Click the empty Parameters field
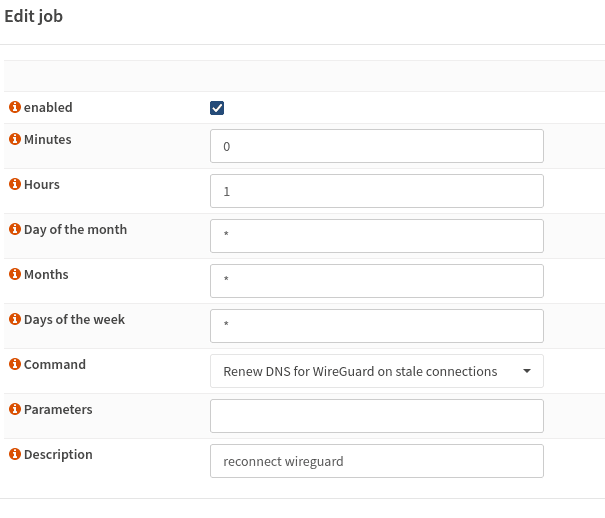 (377, 416)
